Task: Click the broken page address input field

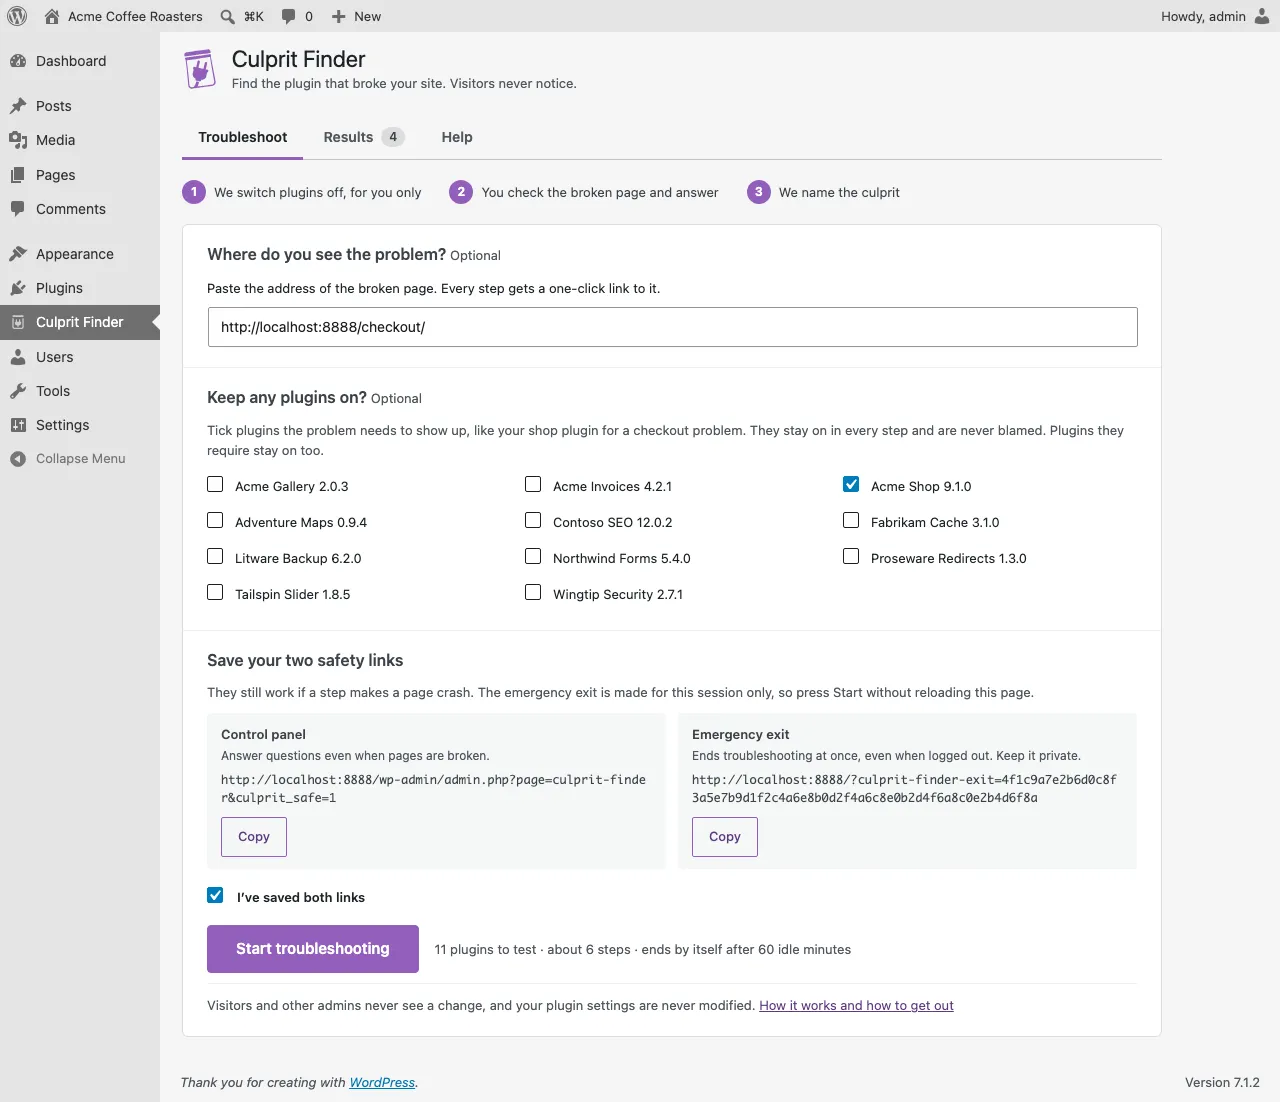Action: (673, 327)
